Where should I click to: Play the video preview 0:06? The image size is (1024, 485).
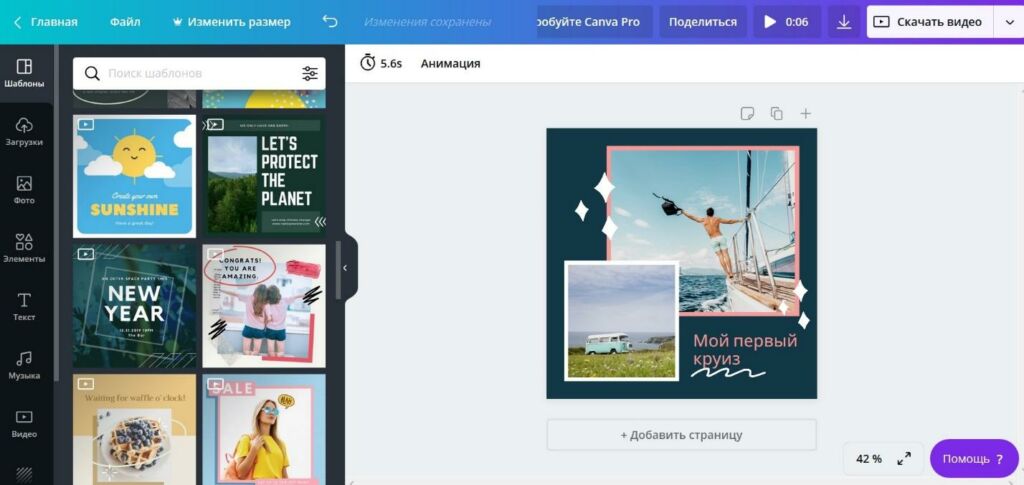(x=786, y=22)
